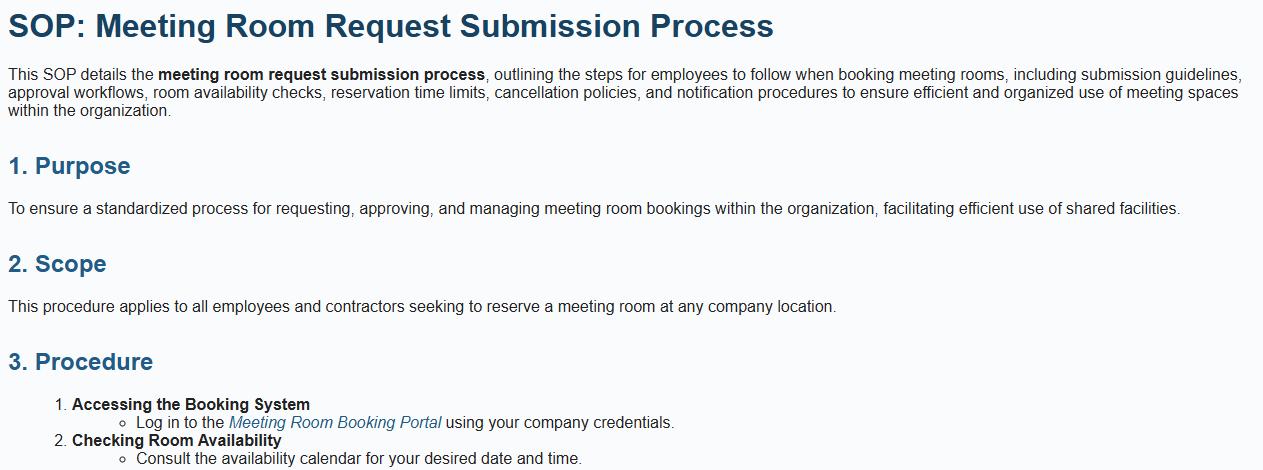Open the Meeting Room Booking Portal link
Image resolution: width=1263 pixels, height=470 pixels.
tap(335, 423)
